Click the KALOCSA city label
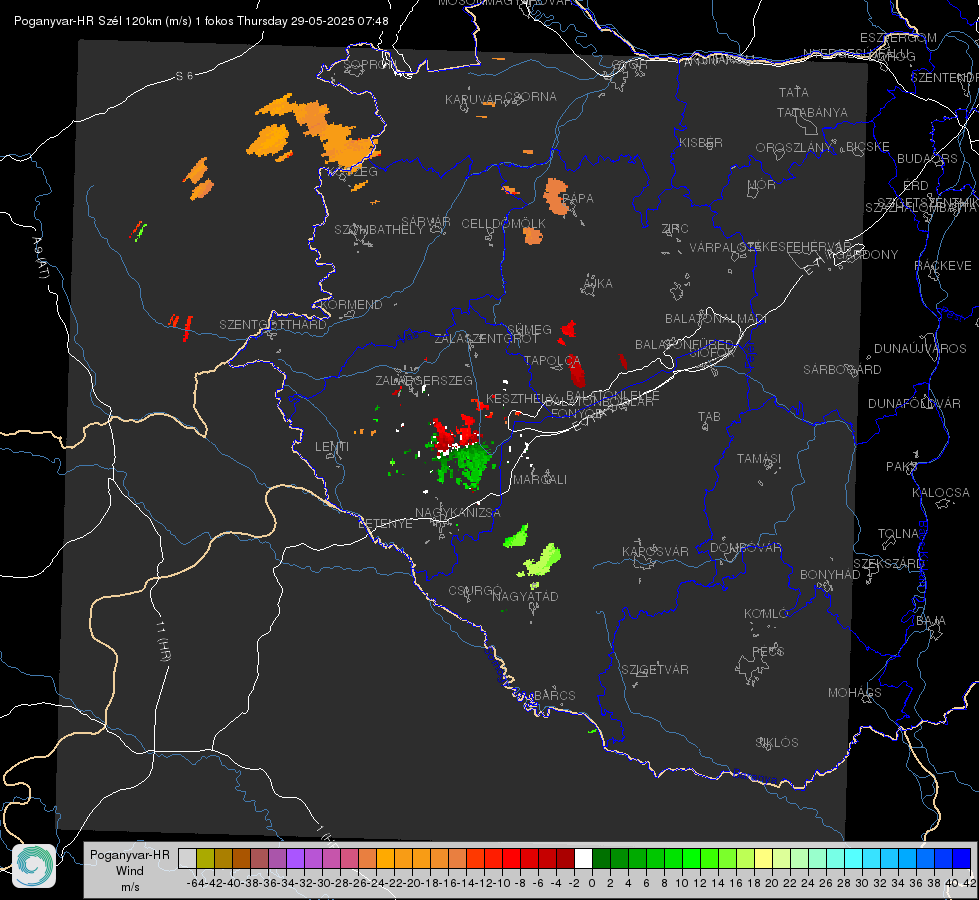This screenshot has height=900, width=979. point(941,493)
